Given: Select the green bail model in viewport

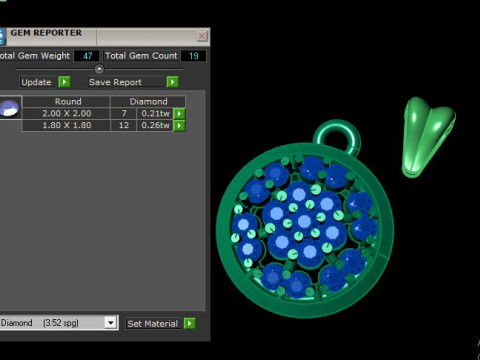Looking at the screenshot, I should (x=428, y=137).
